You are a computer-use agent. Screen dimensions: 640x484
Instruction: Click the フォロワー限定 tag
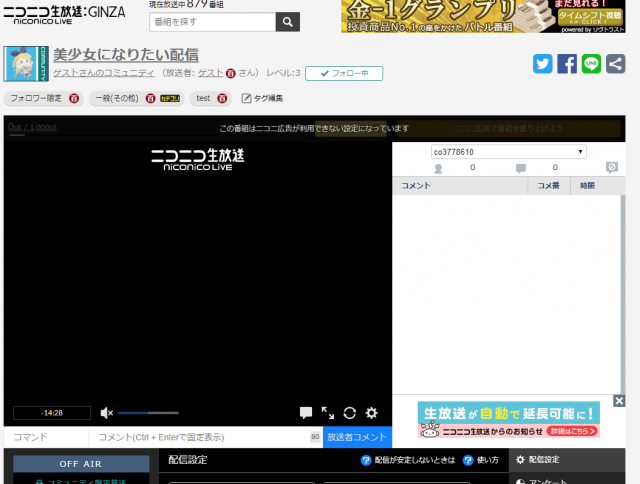click(x=36, y=98)
